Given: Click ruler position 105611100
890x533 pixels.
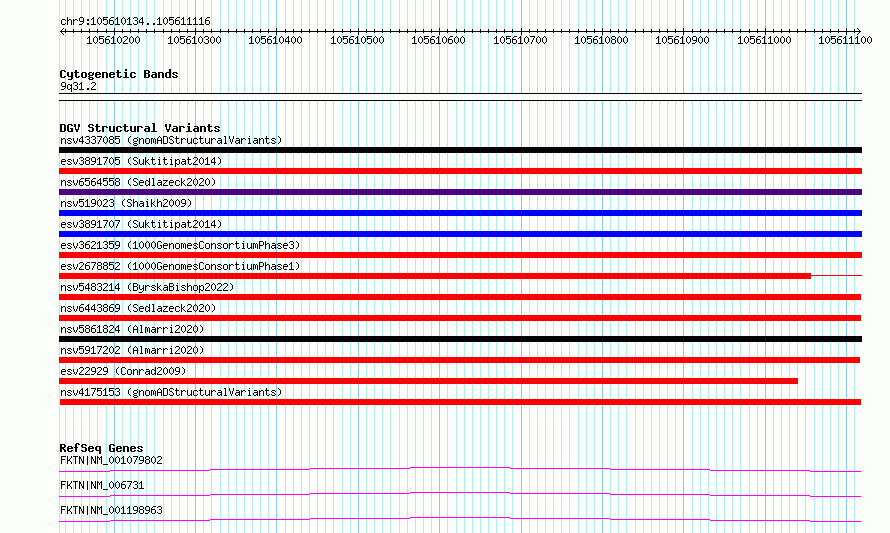Looking at the screenshot, I should [x=845, y=40].
